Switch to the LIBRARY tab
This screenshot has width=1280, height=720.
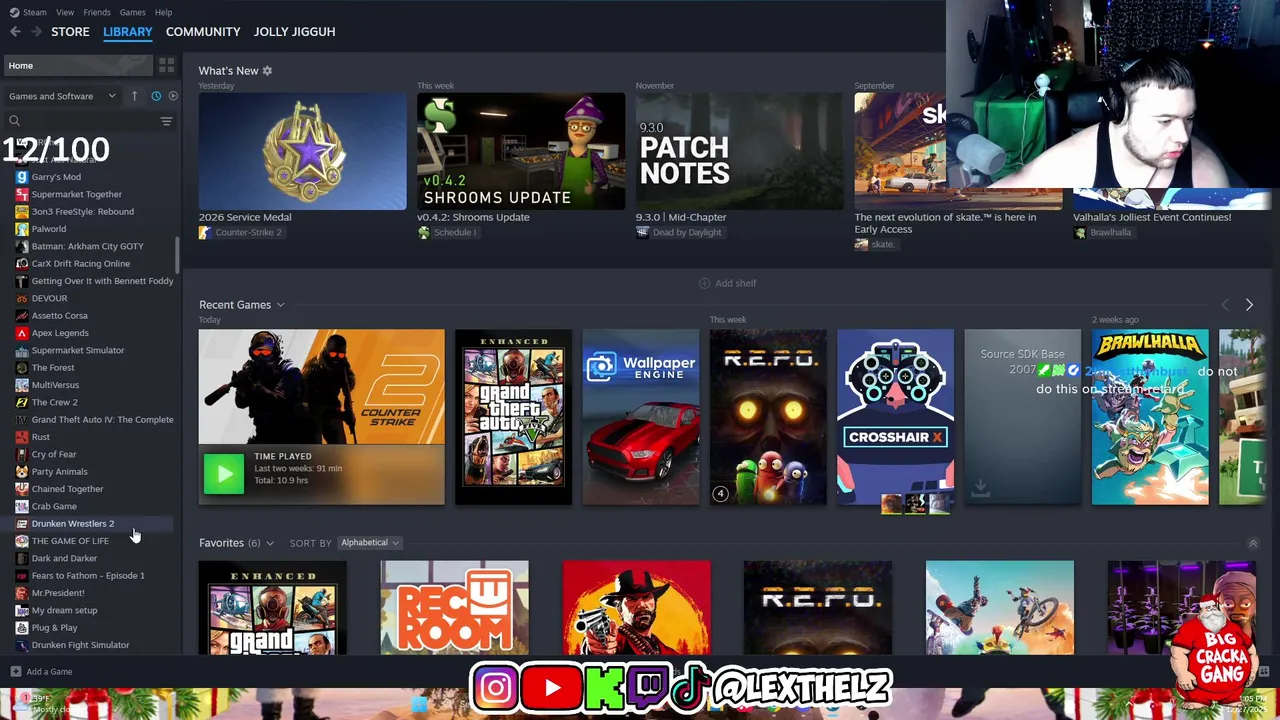(x=128, y=32)
